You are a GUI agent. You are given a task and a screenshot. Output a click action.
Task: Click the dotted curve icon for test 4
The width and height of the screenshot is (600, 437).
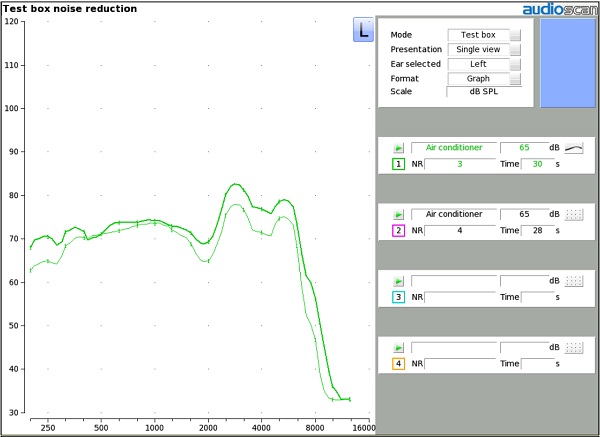574,347
